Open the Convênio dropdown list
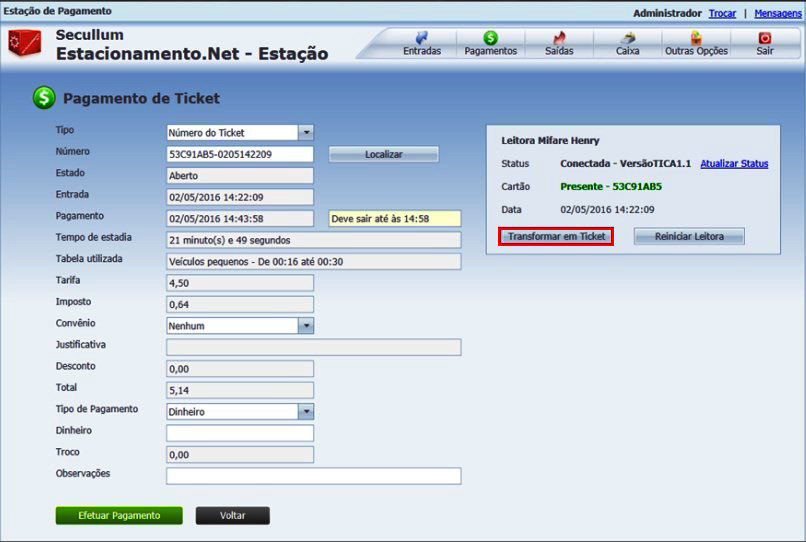Image resolution: width=806 pixels, height=542 pixels. pos(306,326)
